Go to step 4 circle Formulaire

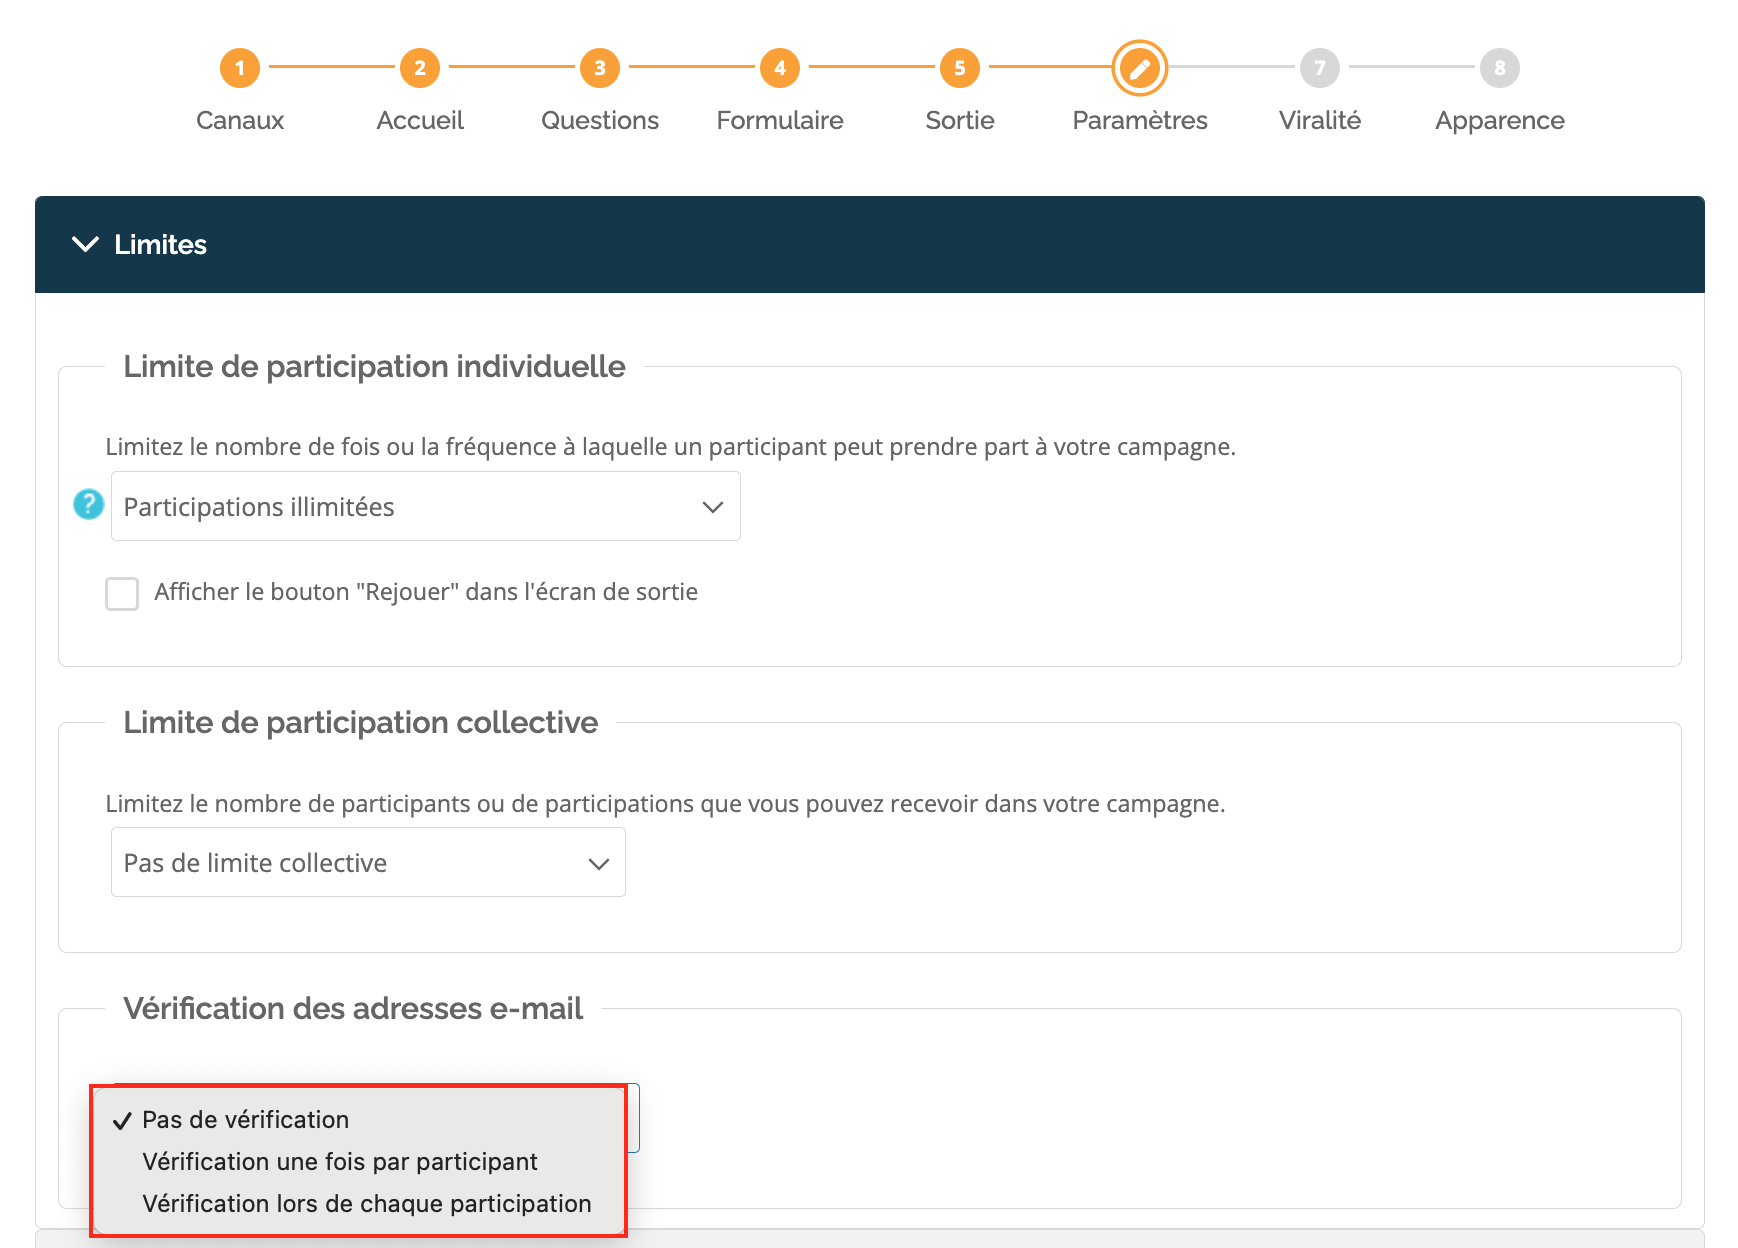point(780,68)
